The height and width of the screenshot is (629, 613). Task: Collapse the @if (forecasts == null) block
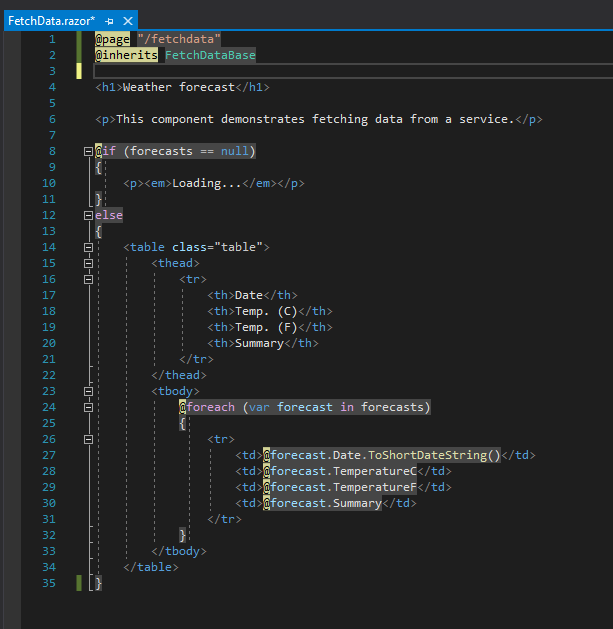point(89,151)
